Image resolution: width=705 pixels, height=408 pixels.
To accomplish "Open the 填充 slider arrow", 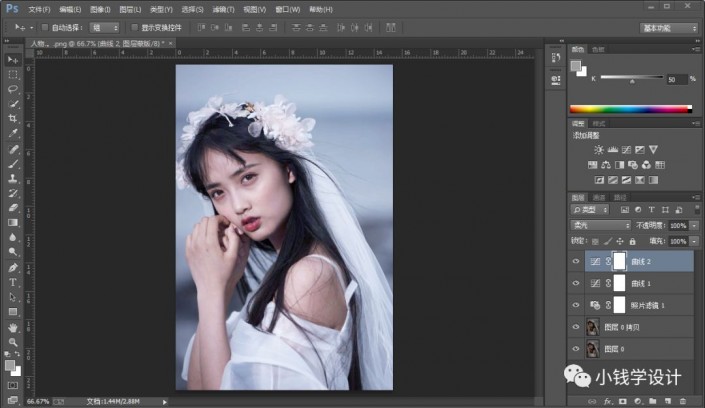I will point(694,242).
